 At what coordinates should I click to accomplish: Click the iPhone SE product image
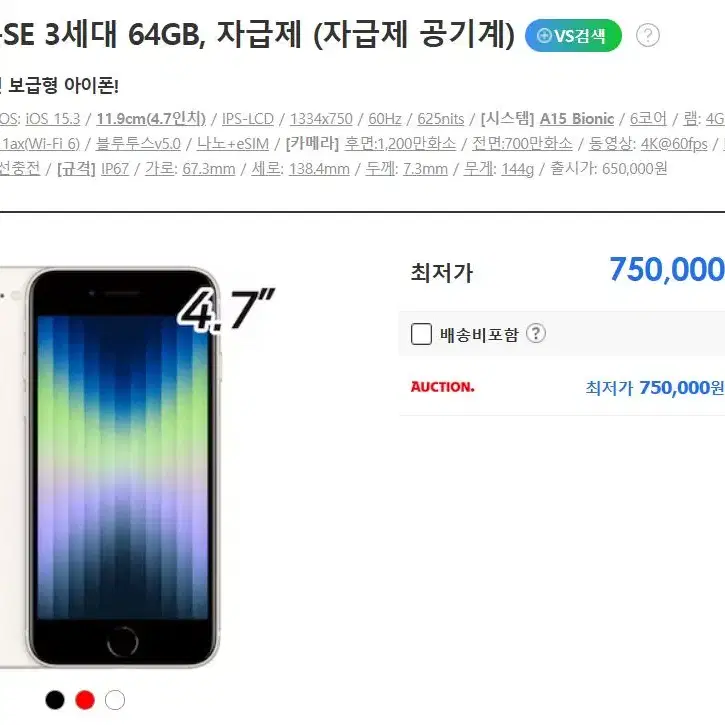(110, 467)
